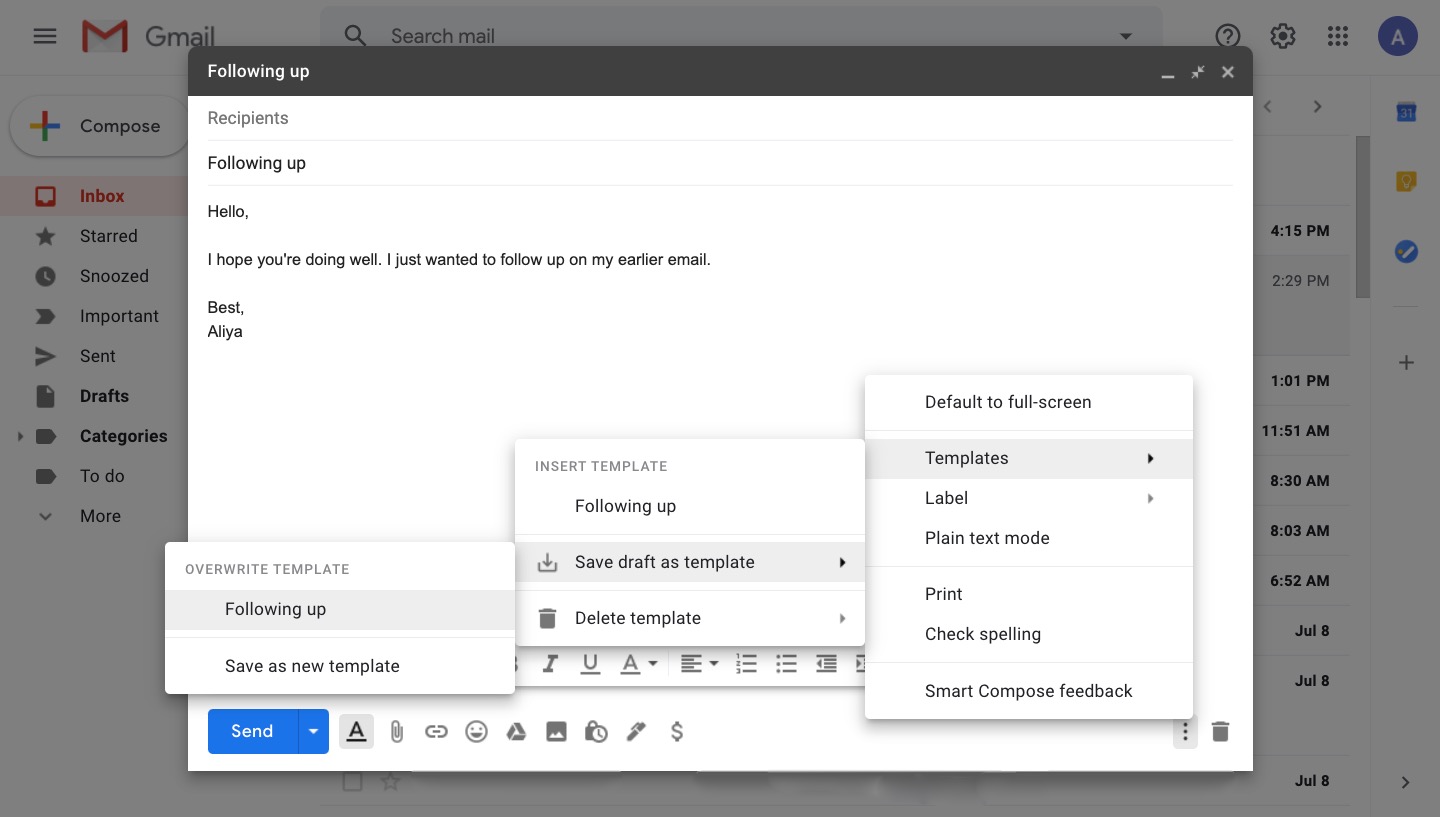Insert files using the Google Drive icon
Image resolution: width=1440 pixels, height=817 pixels.
[516, 732]
